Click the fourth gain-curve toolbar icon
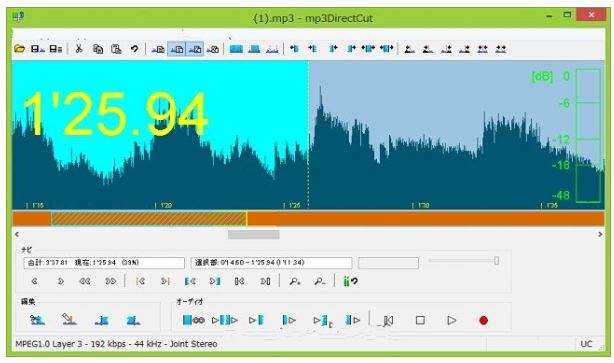This screenshot has height=363, width=614. point(464,49)
